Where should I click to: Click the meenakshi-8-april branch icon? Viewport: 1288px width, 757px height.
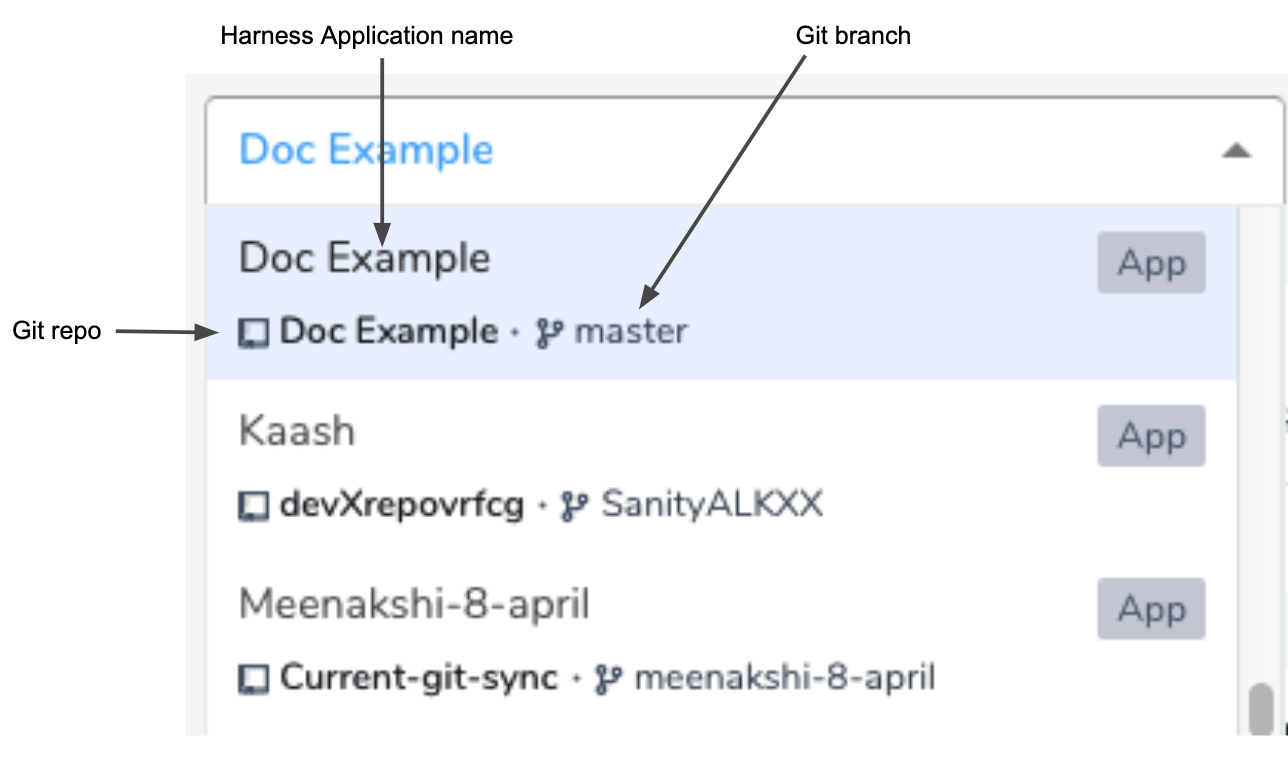608,680
